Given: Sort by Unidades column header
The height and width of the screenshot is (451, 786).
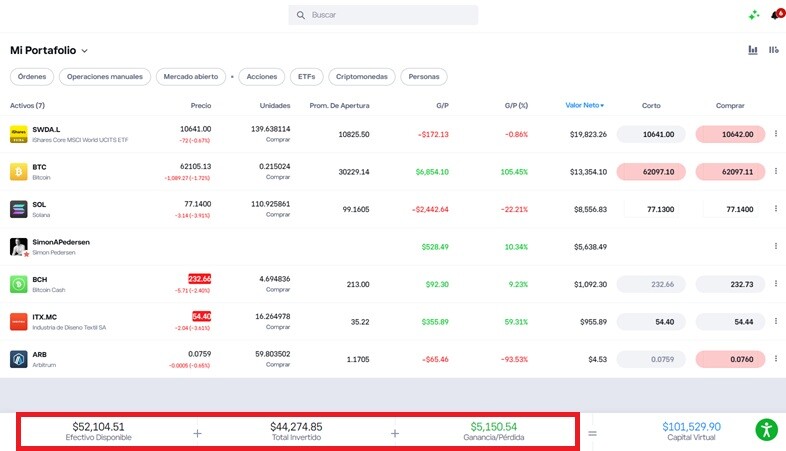Looking at the screenshot, I should pyautogui.click(x=275, y=106).
